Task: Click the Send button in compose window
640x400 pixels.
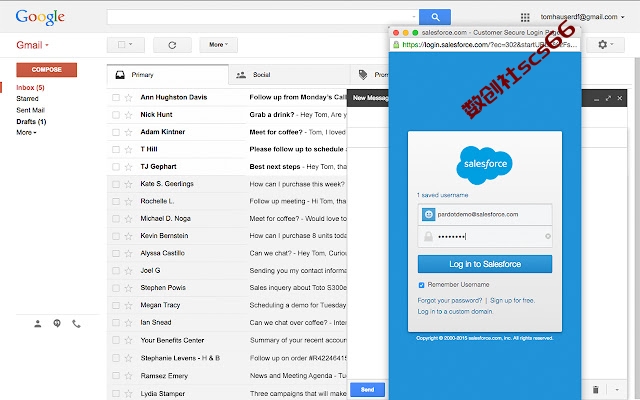Action: (367, 389)
